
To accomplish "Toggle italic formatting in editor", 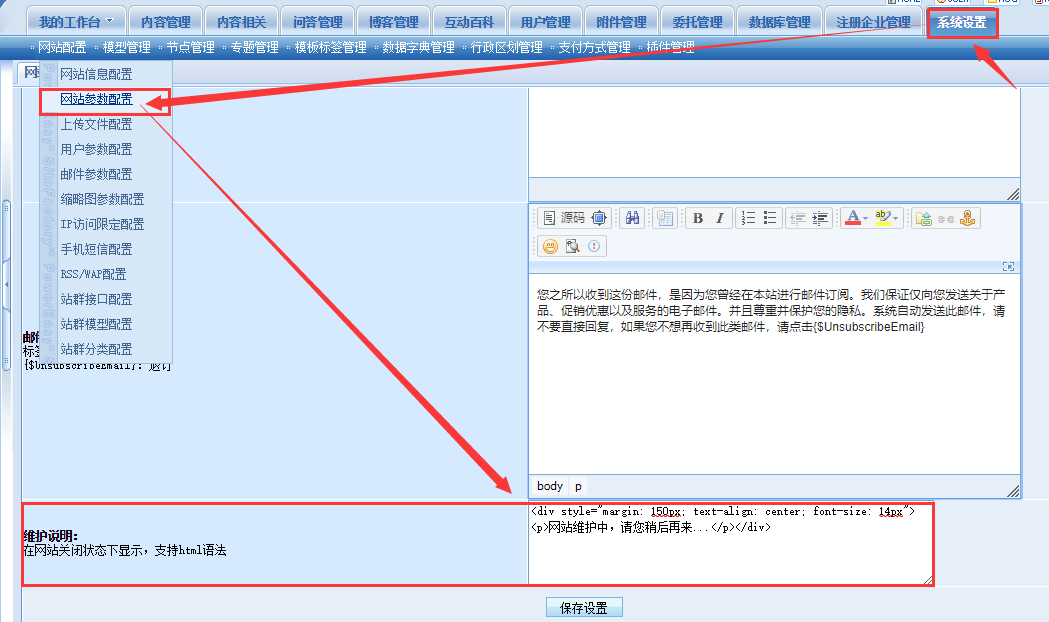I will 720,218.
